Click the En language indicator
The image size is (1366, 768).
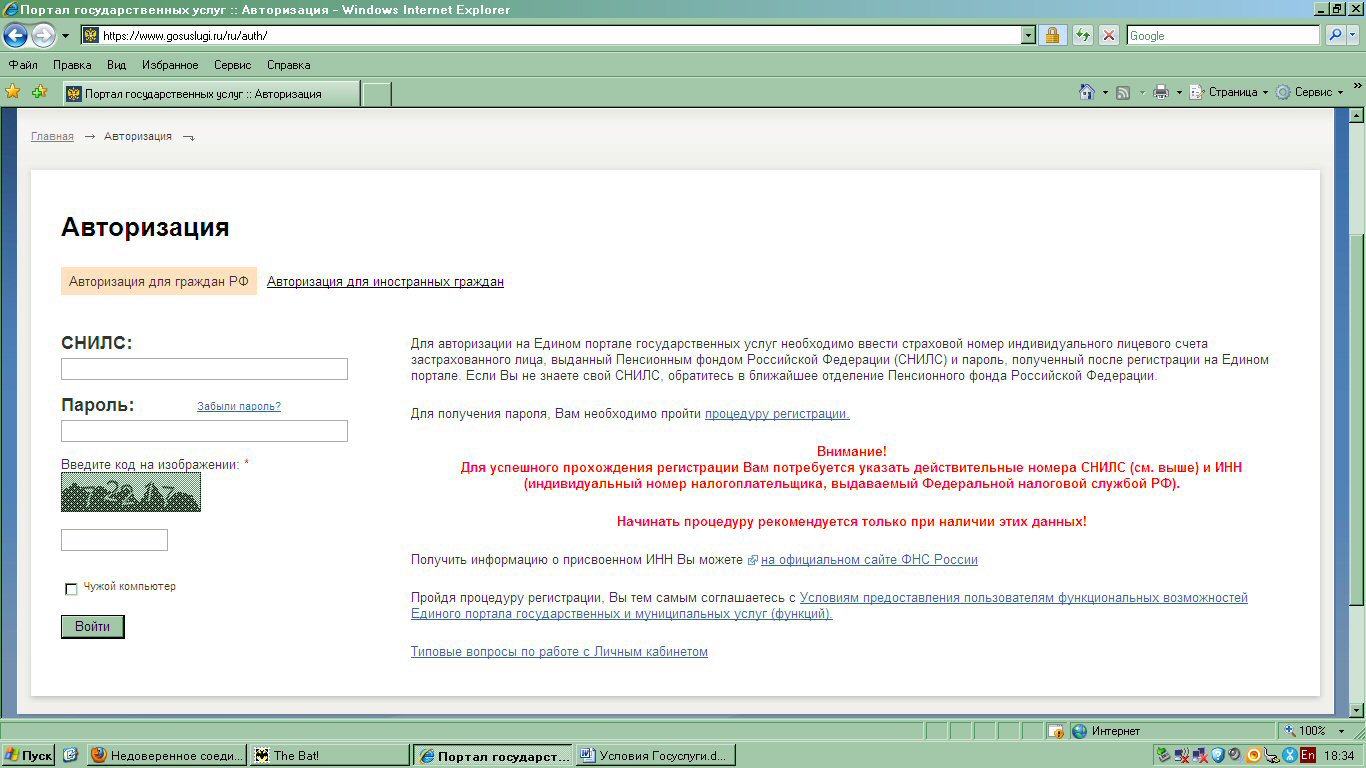pyautogui.click(x=1307, y=756)
